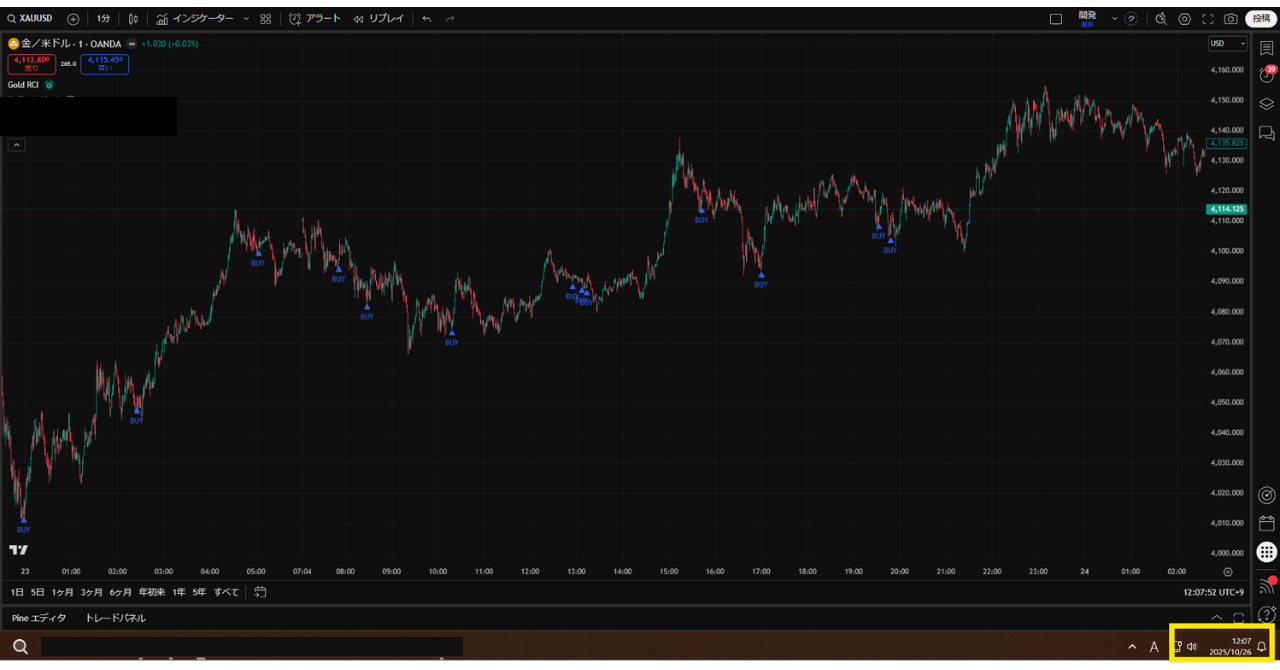1280x670 pixels.
Task: Open the アラート (alert) creation tool
Action: click(x=314, y=19)
